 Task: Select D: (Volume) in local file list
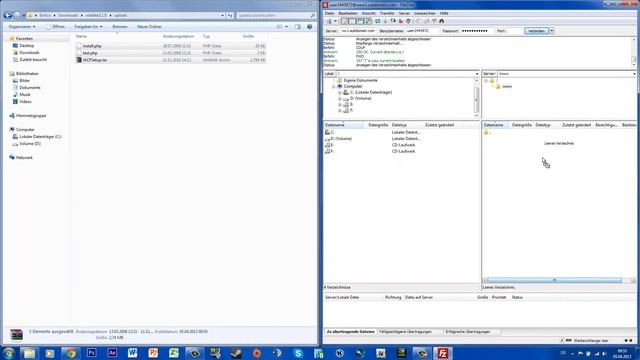[341, 139]
